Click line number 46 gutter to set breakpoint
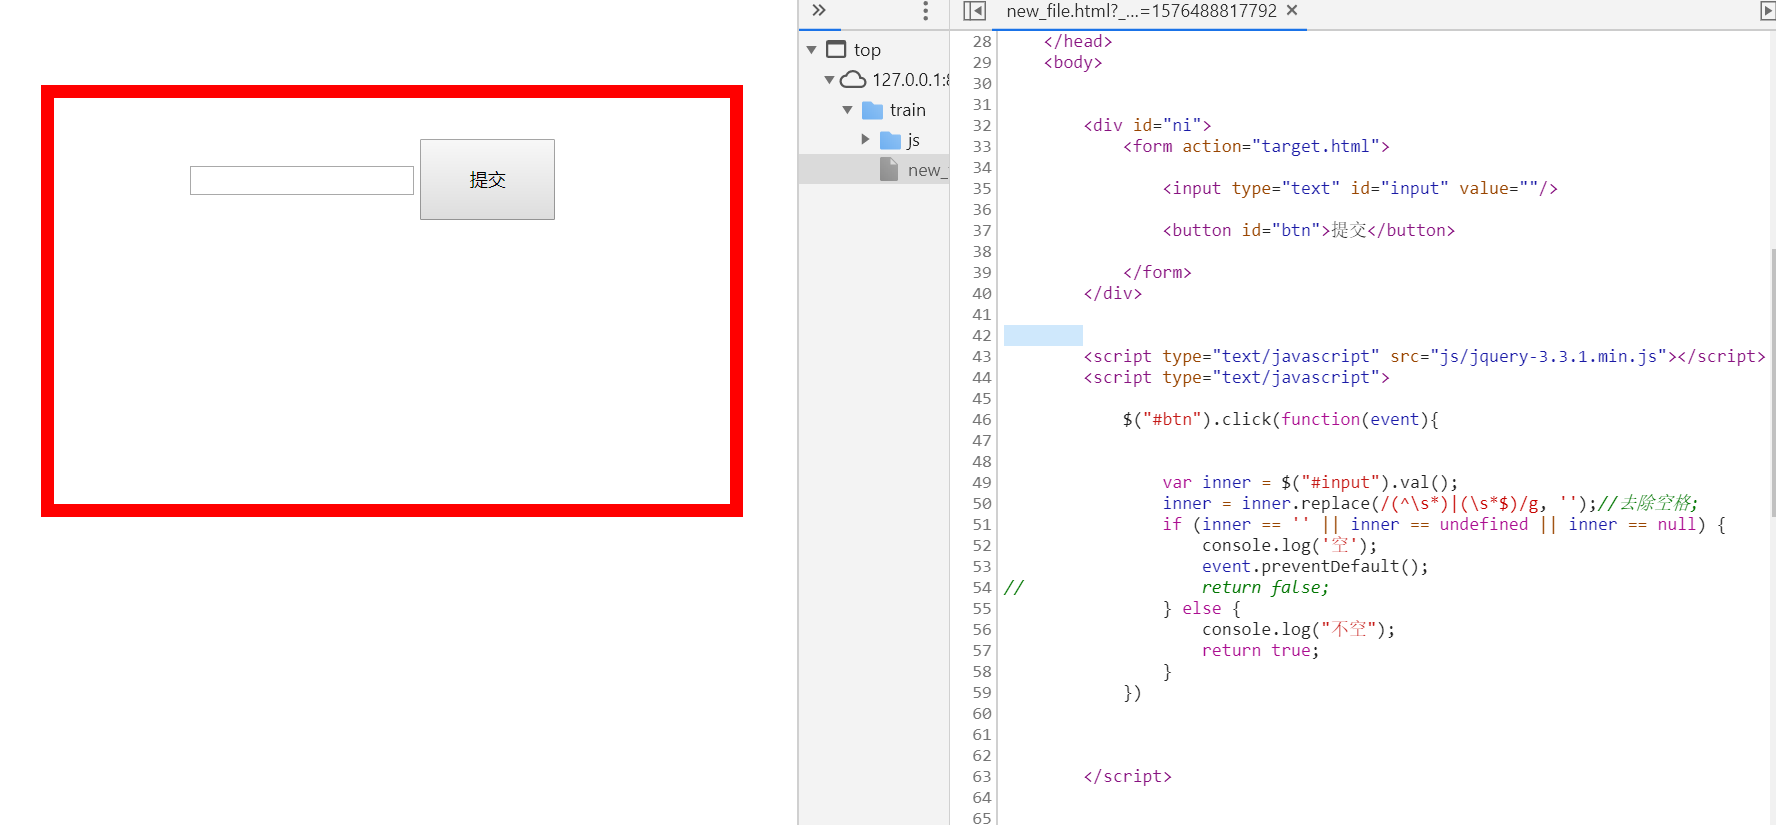Viewport: 1776px width, 825px height. [981, 420]
